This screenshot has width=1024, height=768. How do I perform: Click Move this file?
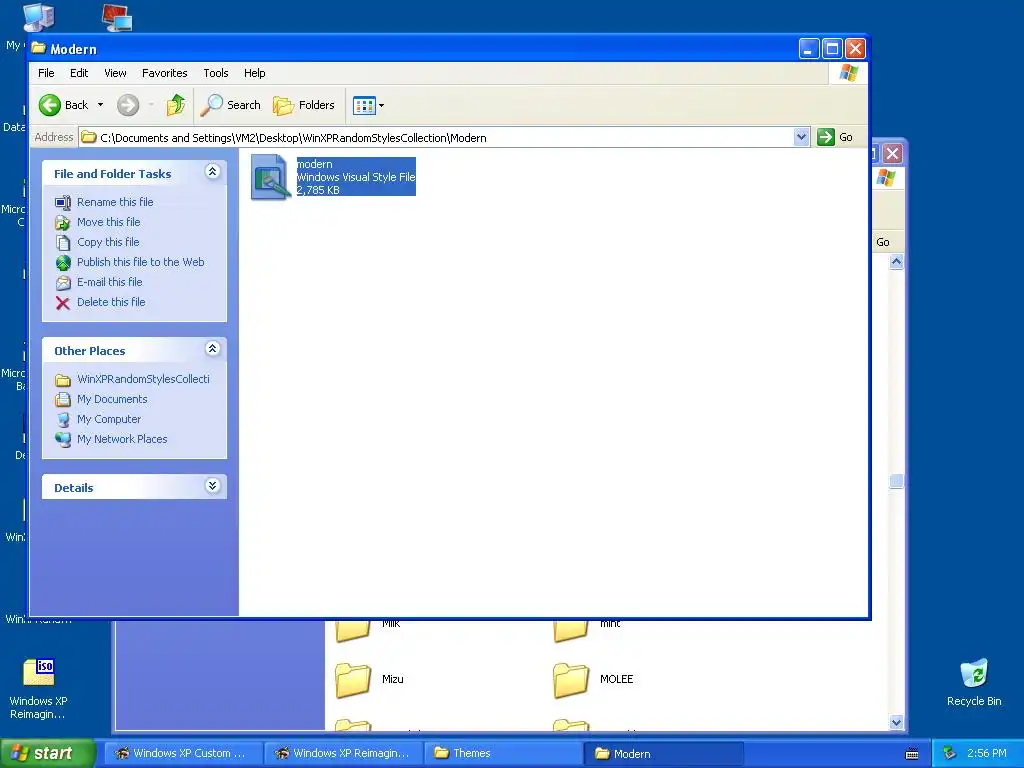(108, 222)
